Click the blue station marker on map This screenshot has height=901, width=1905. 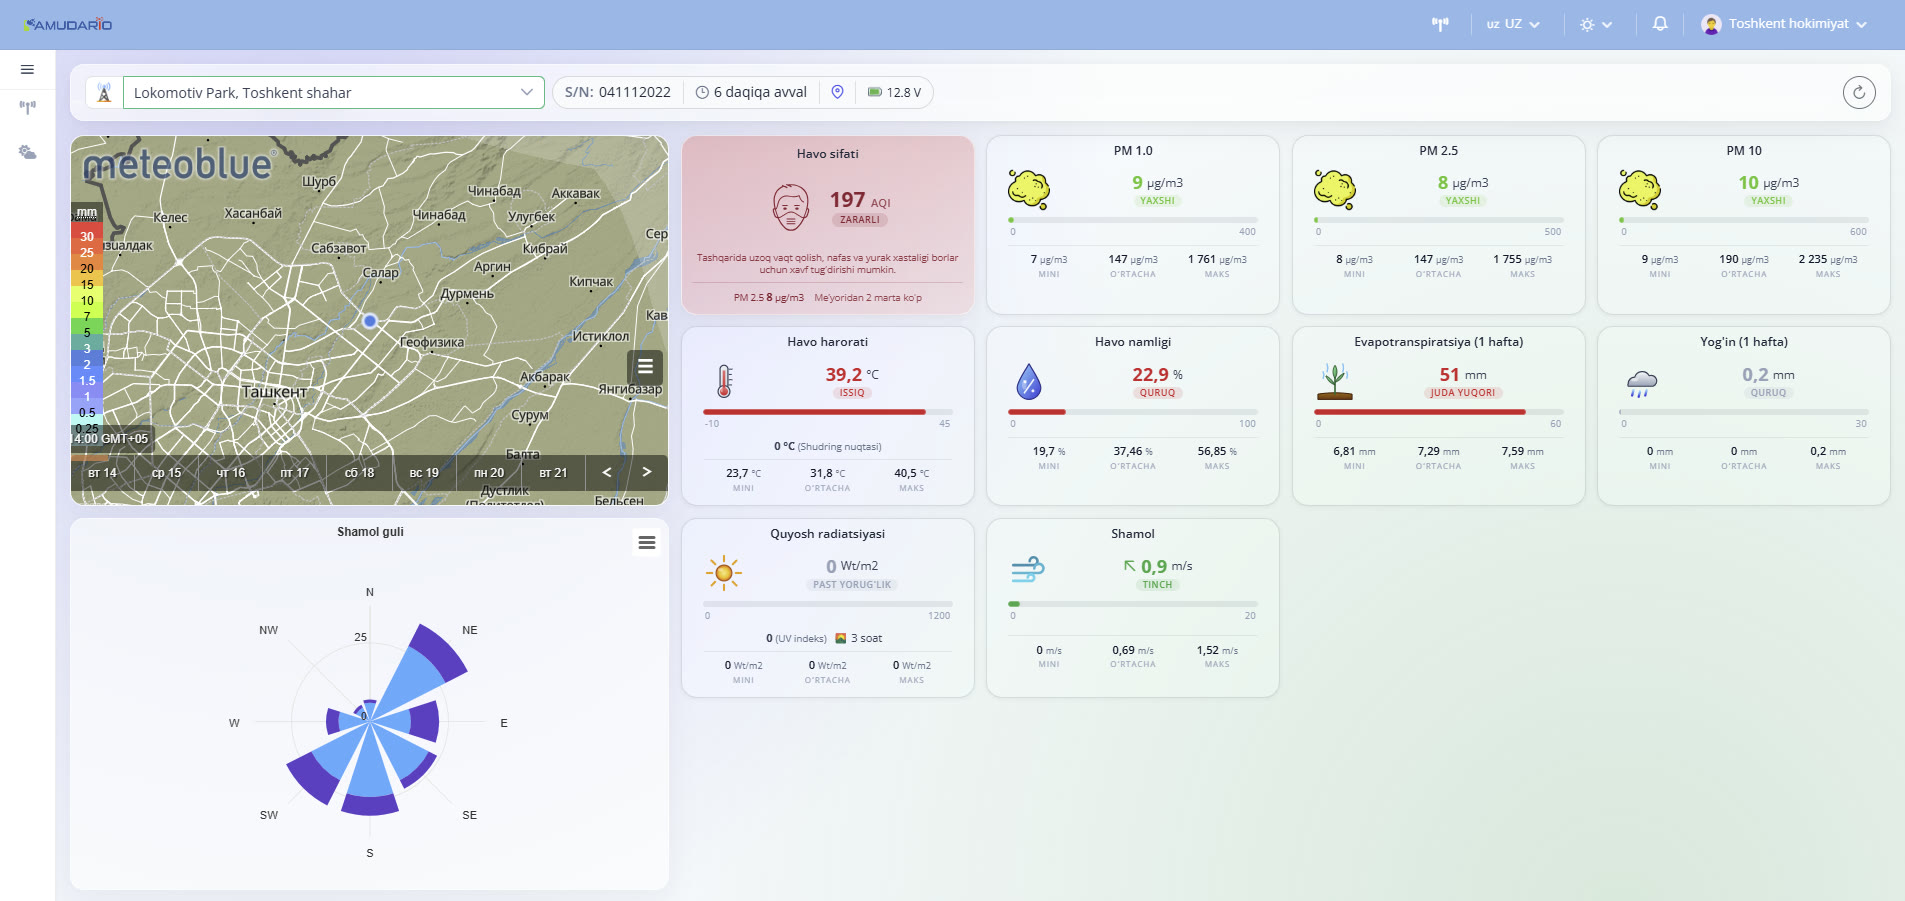[370, 321]
